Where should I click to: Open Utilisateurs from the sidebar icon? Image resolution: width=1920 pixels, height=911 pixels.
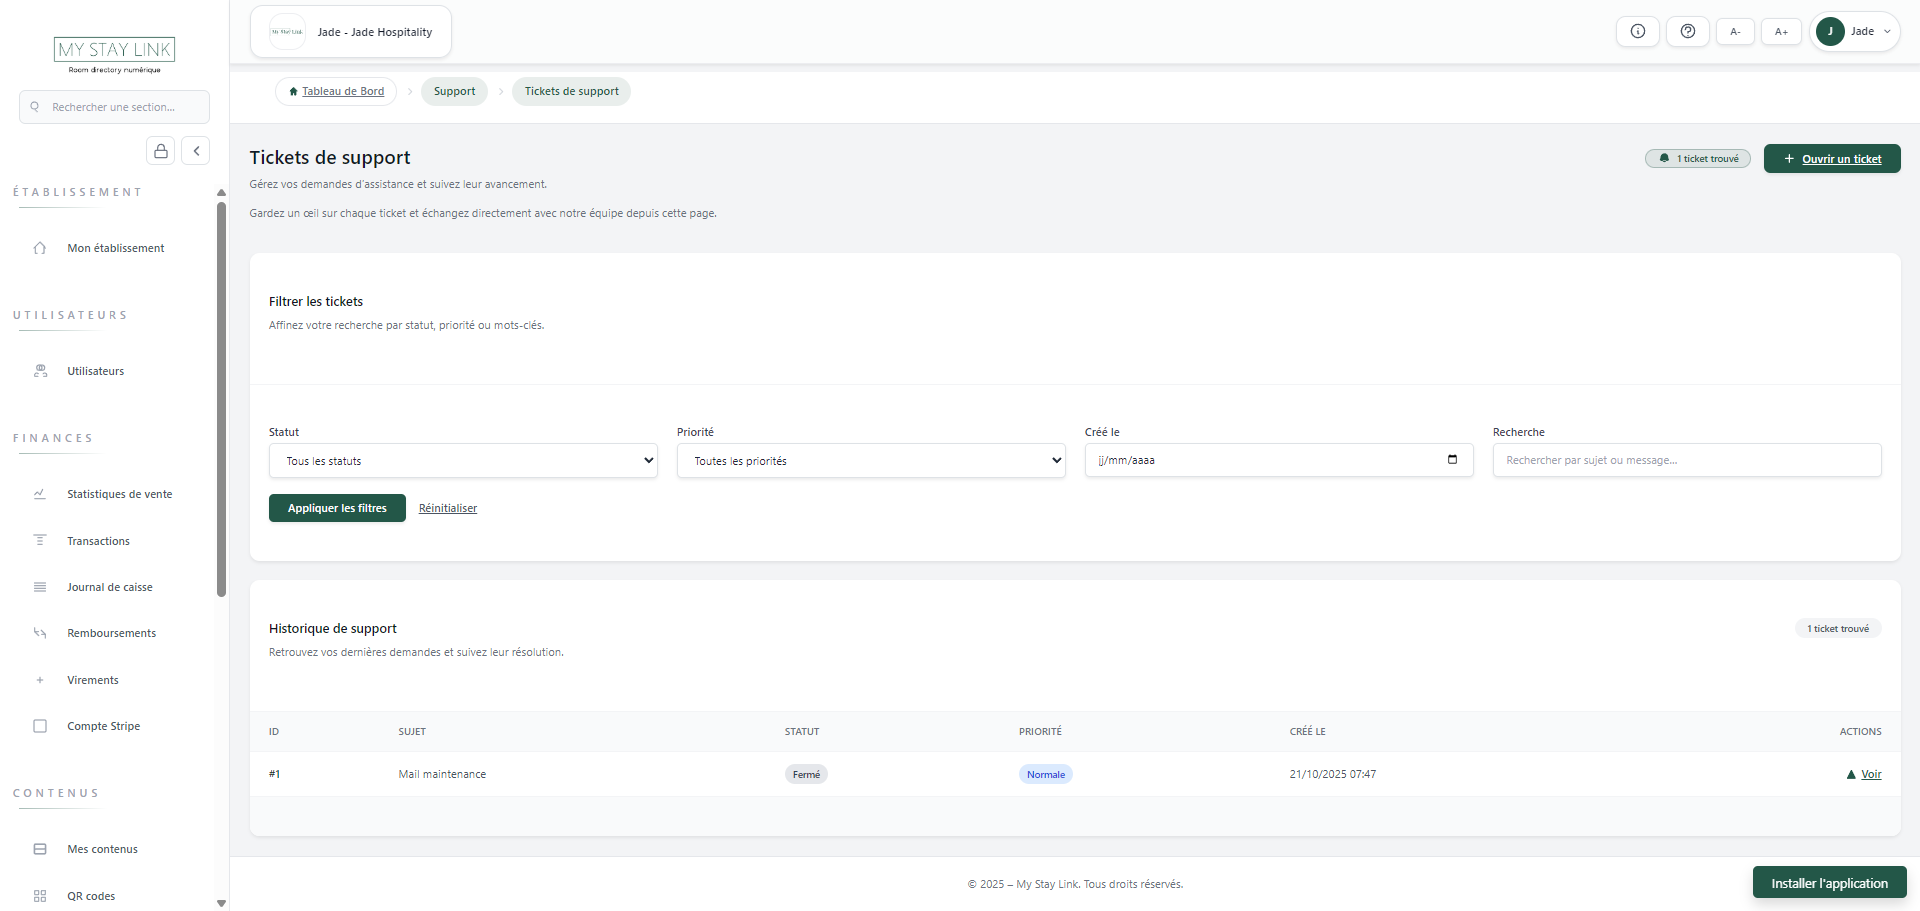pos(39,370)
